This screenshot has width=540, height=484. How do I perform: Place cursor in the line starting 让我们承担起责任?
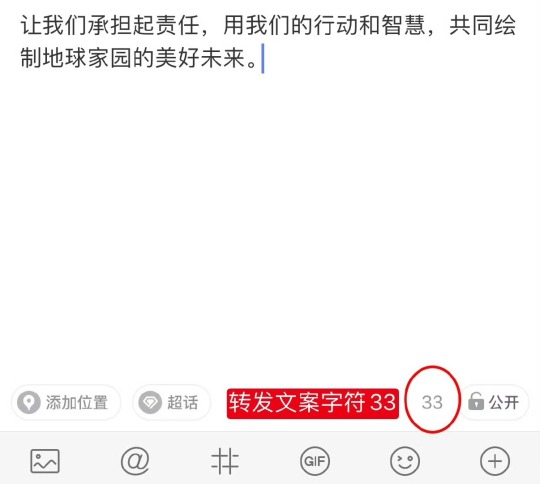tap(268, 25)
